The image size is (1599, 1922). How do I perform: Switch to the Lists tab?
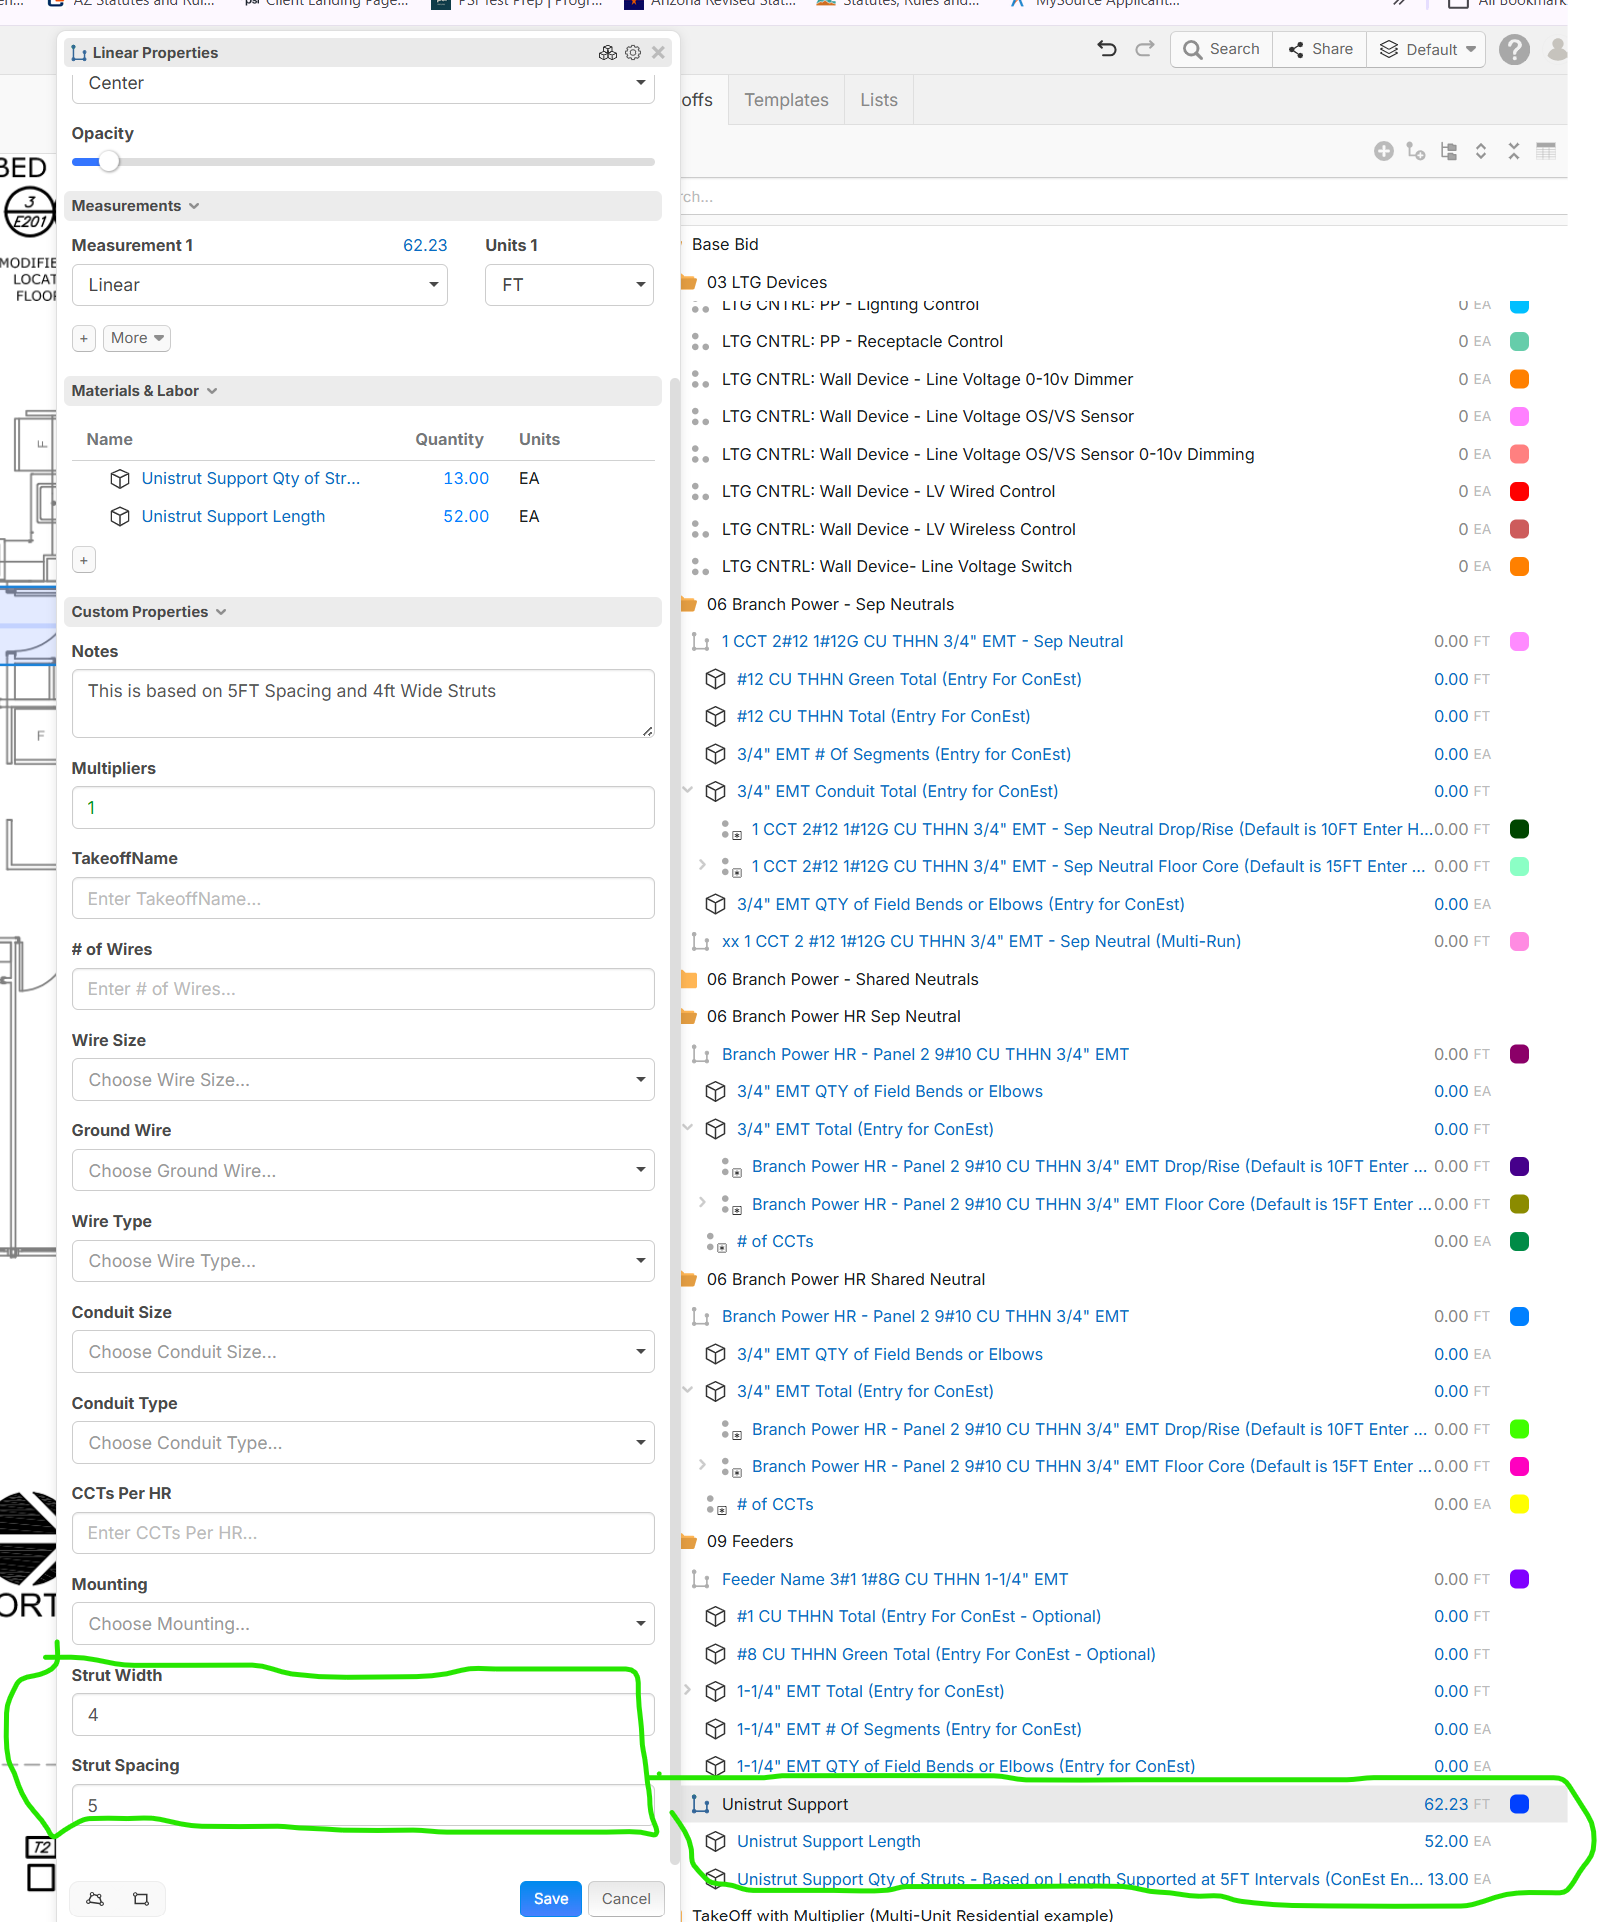click(x=878, y=100)
